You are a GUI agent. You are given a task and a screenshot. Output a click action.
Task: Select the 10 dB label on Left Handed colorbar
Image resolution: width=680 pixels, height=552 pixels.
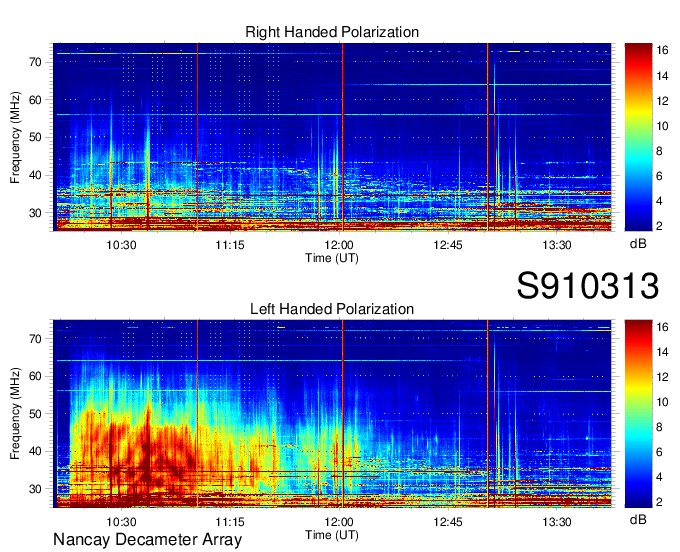click(x=662, y=402)
